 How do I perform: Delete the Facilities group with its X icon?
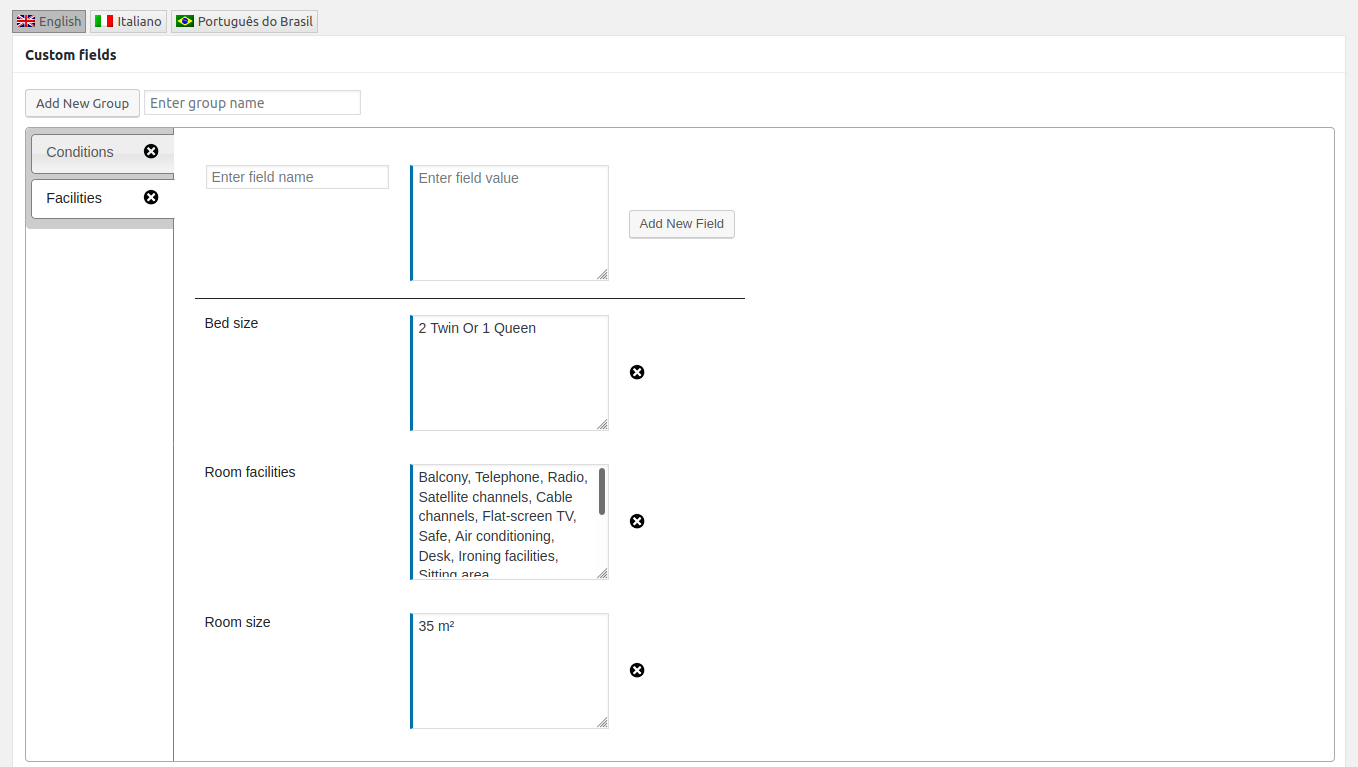point(151,198)
